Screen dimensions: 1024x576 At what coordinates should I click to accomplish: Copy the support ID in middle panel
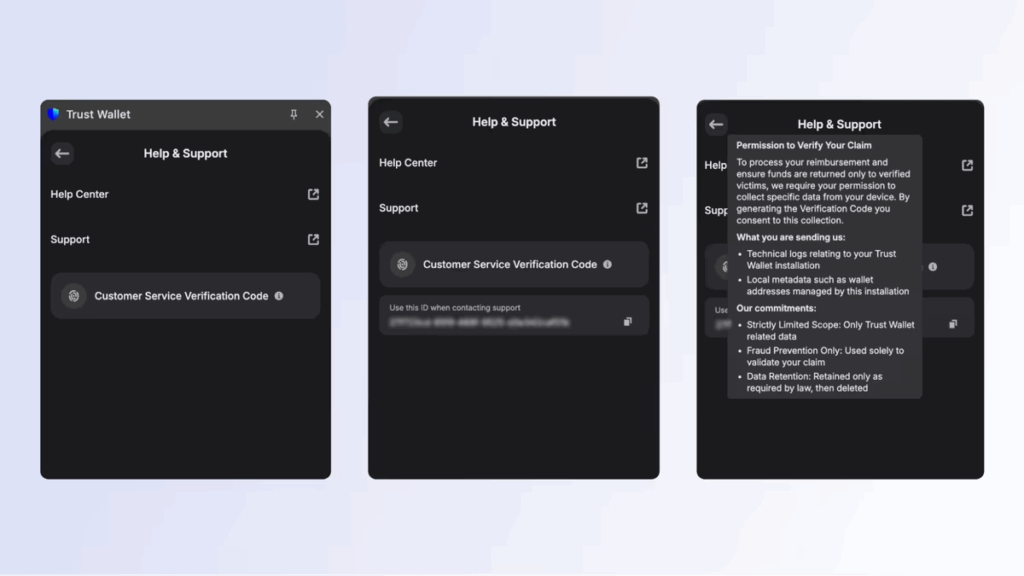(628, 322)
